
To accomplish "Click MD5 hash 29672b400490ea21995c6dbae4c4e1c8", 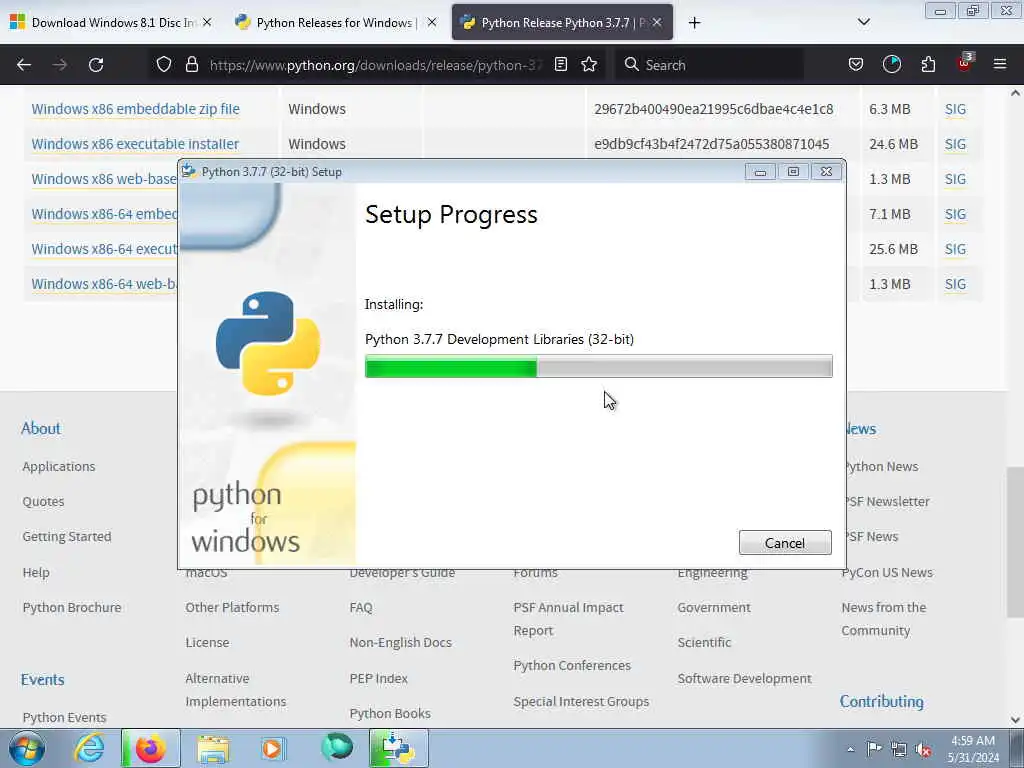I will point(713,109).
